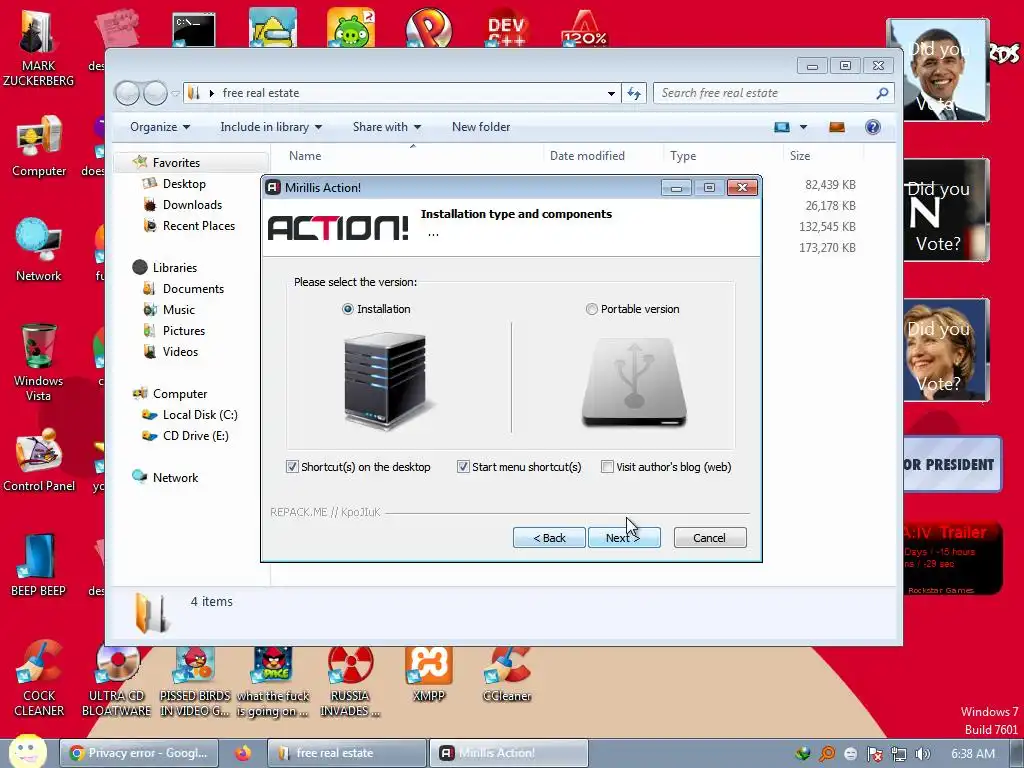Click the Next button in installer
The width and height of the screenshot is (1024, 768).
click(624, 537)
